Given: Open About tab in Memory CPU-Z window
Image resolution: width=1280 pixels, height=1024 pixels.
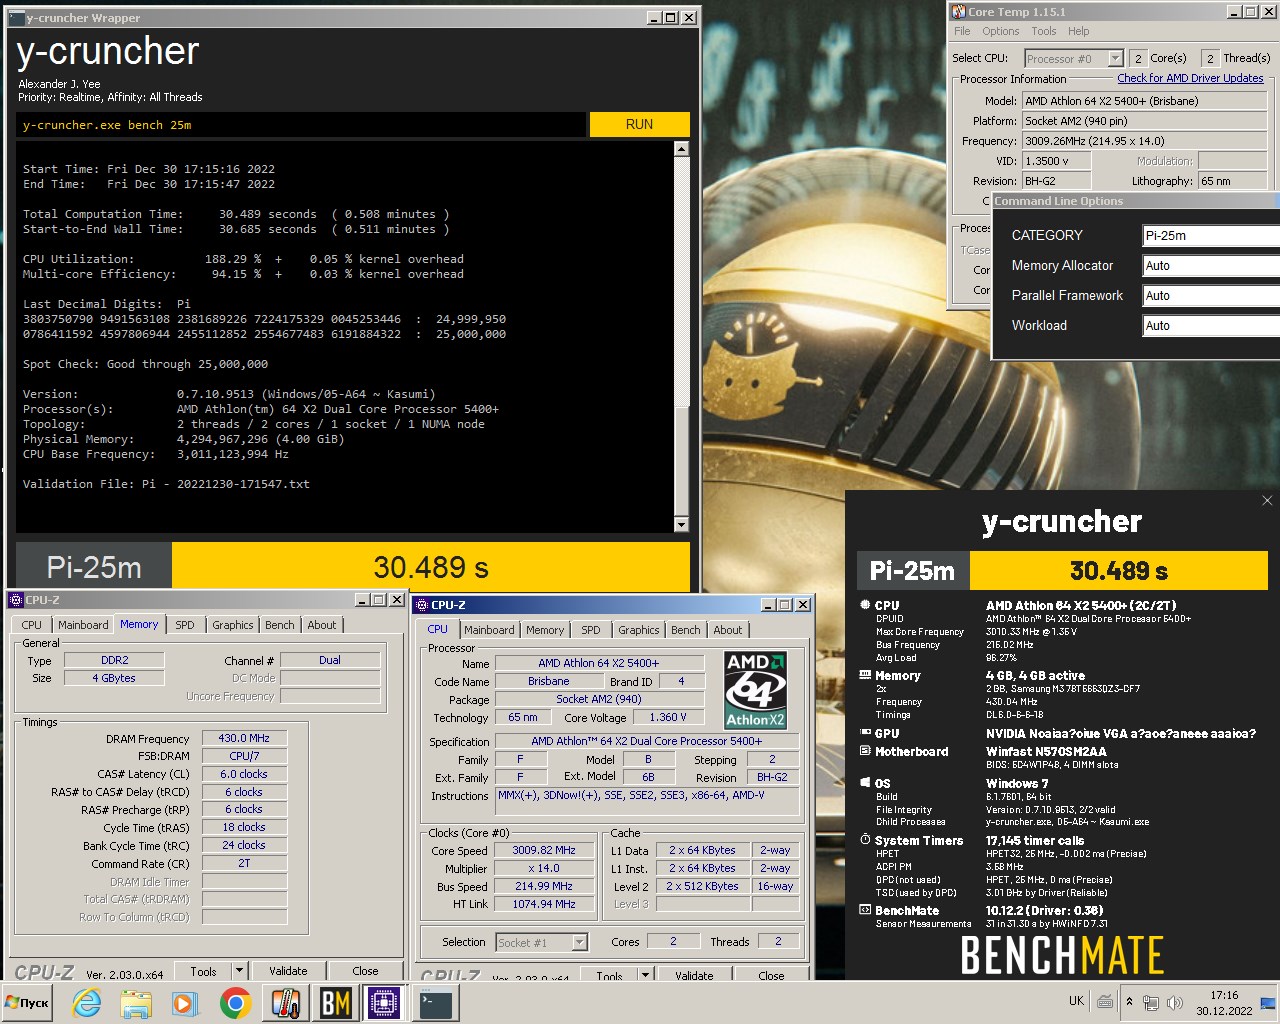Looking at the screenshot, I should point(322,625).
